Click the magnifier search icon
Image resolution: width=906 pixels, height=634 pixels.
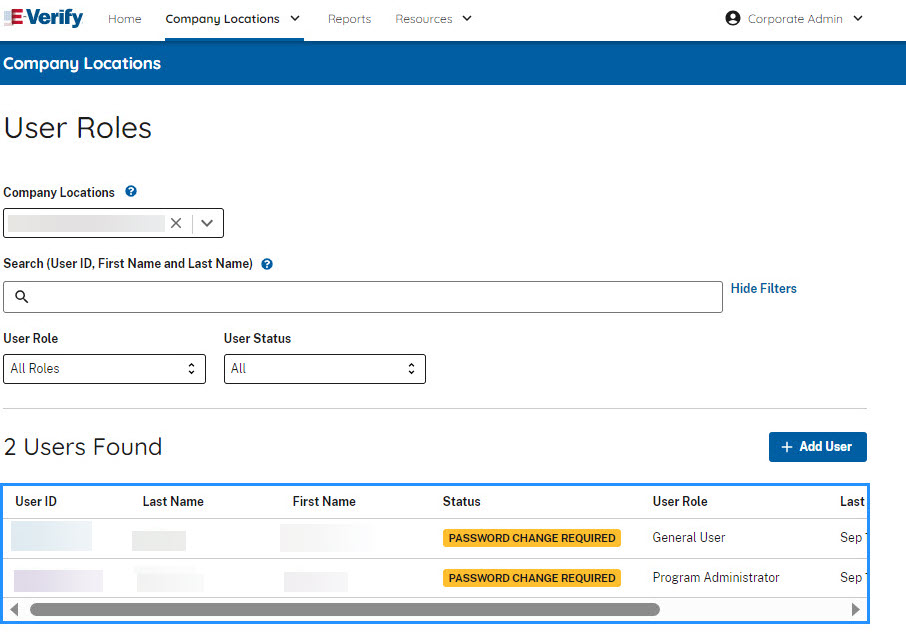tap(21, 296)
